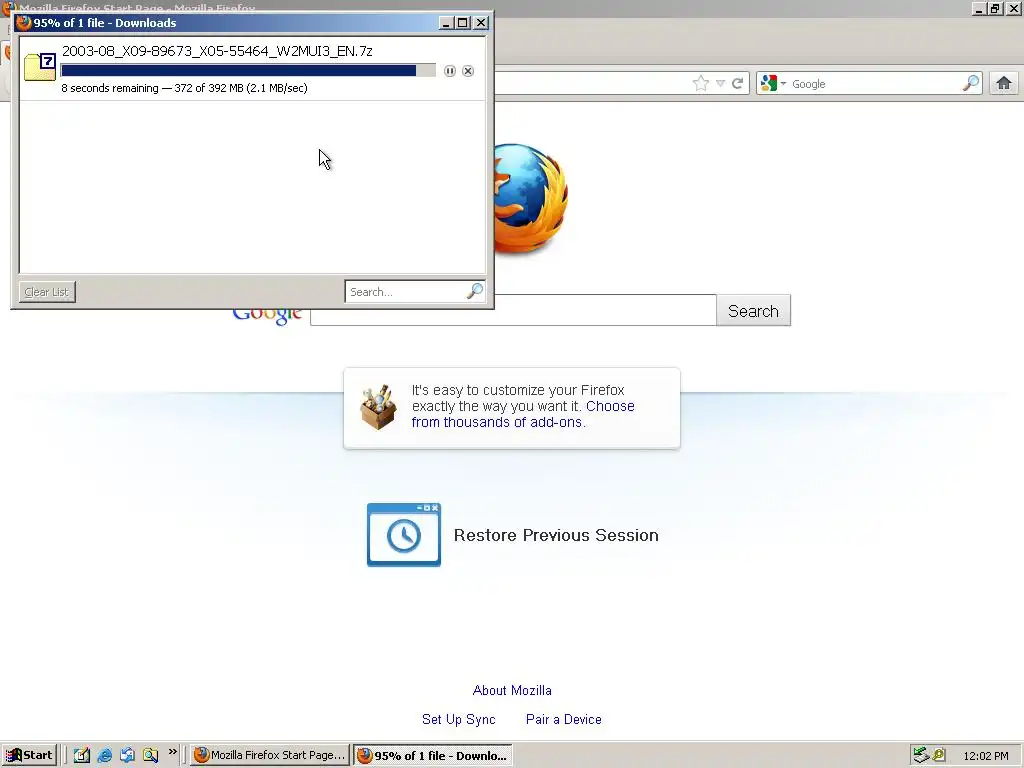
Task: Go to the Firefox home page
Action: 1004,84
